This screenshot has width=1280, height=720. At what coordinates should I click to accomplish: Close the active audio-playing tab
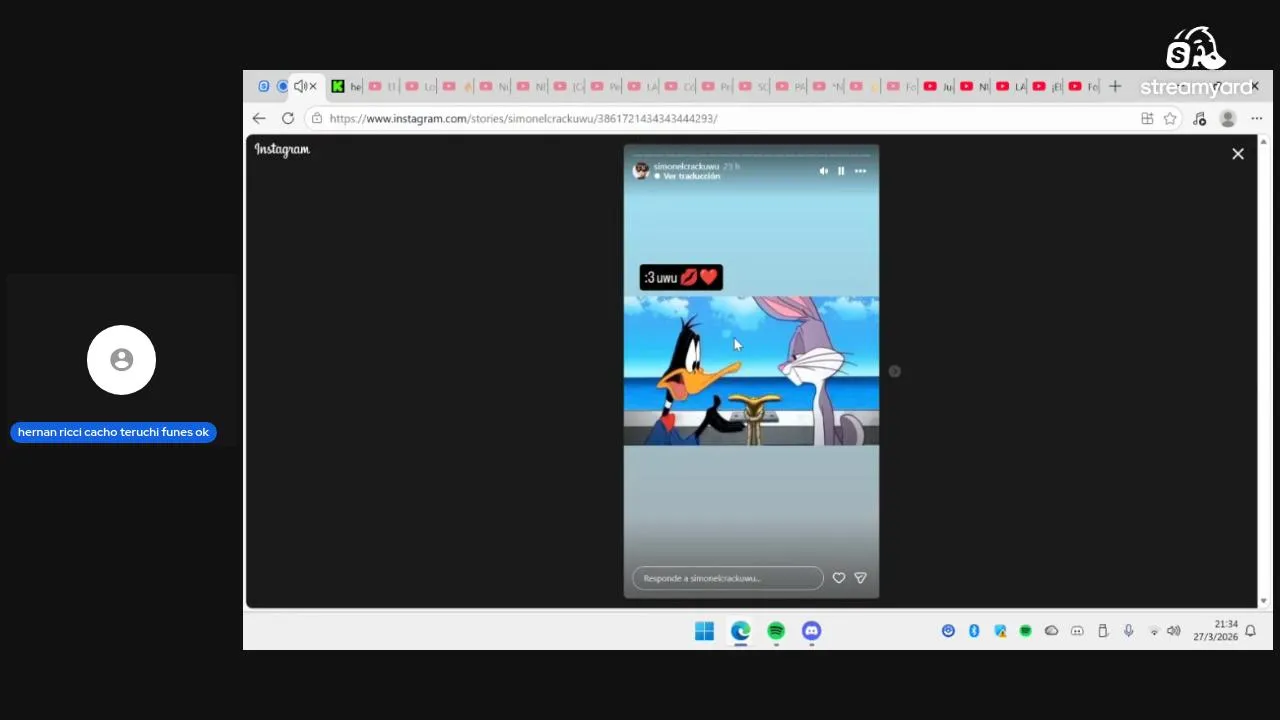[x=312, y=87]
